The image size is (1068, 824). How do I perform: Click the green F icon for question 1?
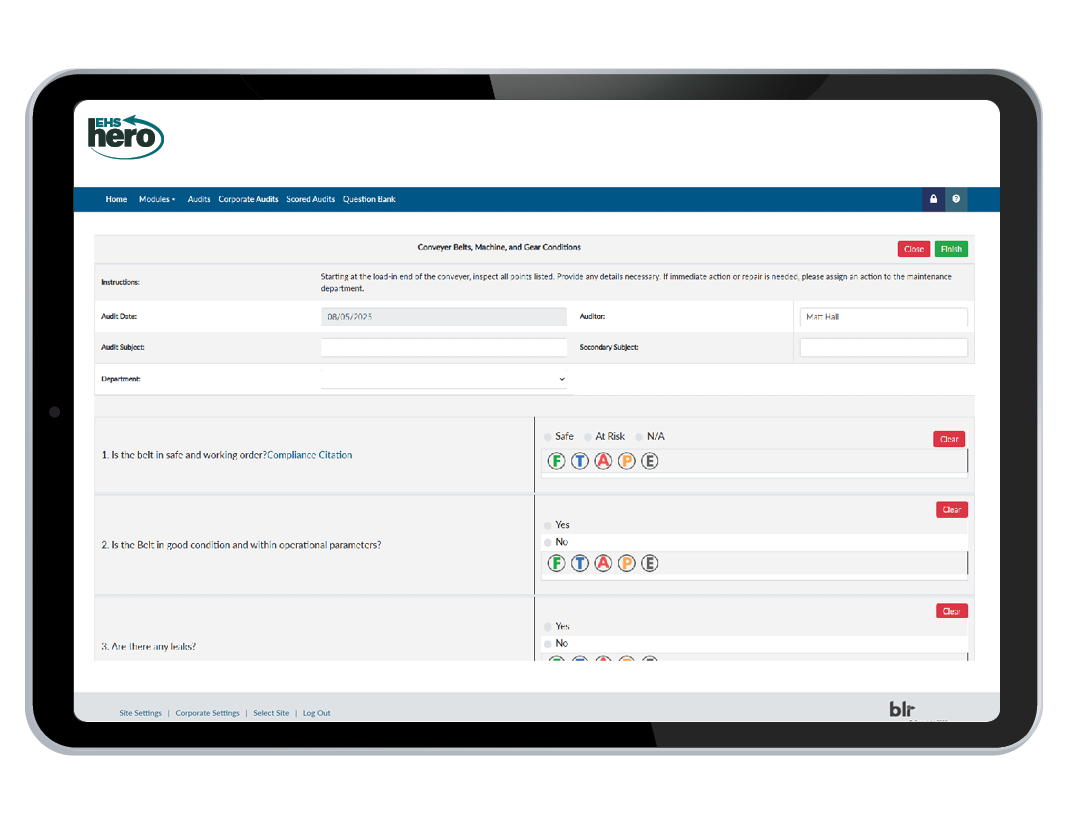pos(556,461)
